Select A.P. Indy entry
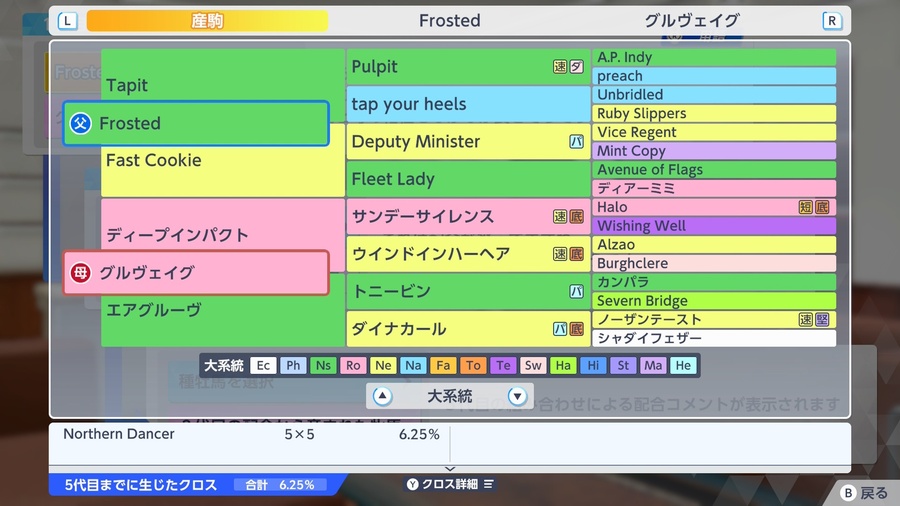 (x=714, y=57)
